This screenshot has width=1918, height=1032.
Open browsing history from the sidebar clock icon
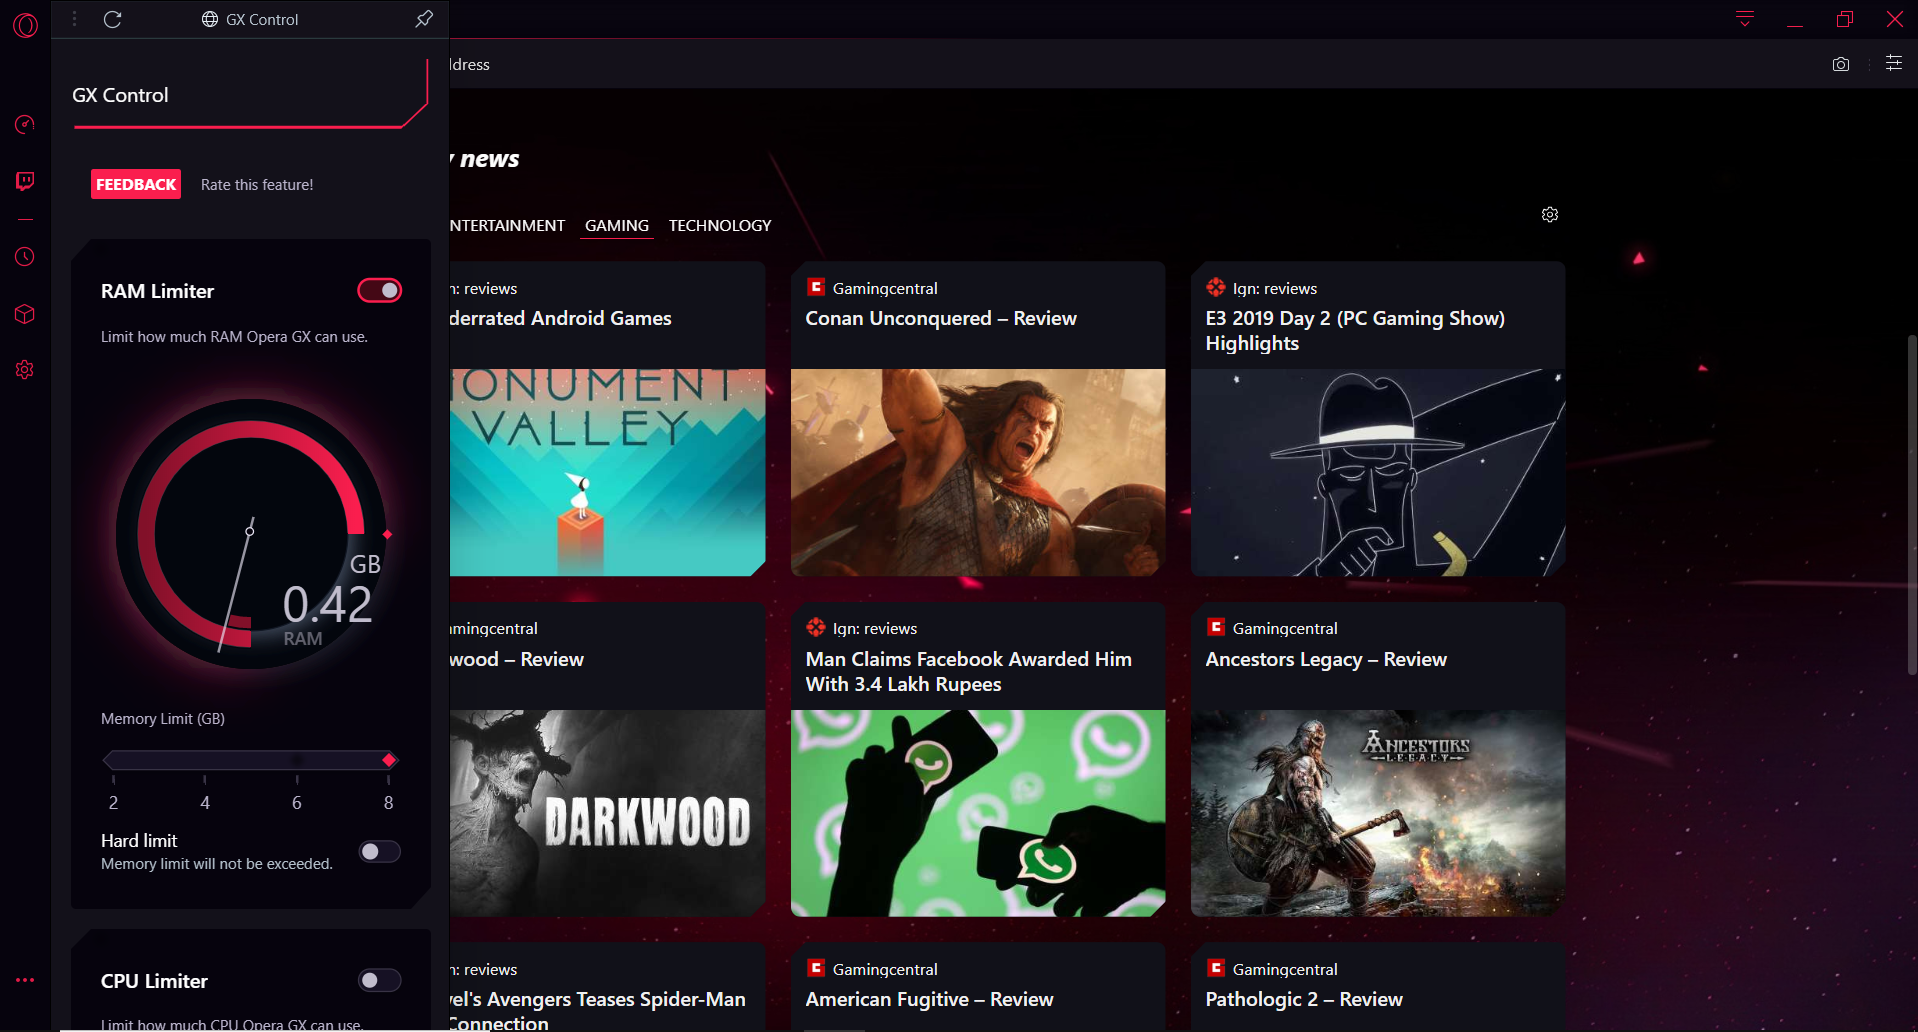(25, 257)
